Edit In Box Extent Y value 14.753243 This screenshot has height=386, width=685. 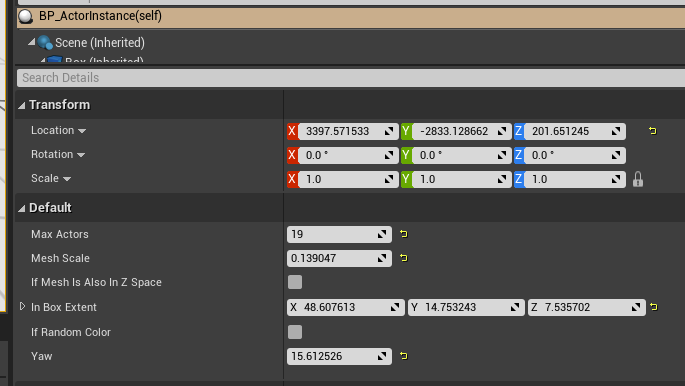pos(466,307)
